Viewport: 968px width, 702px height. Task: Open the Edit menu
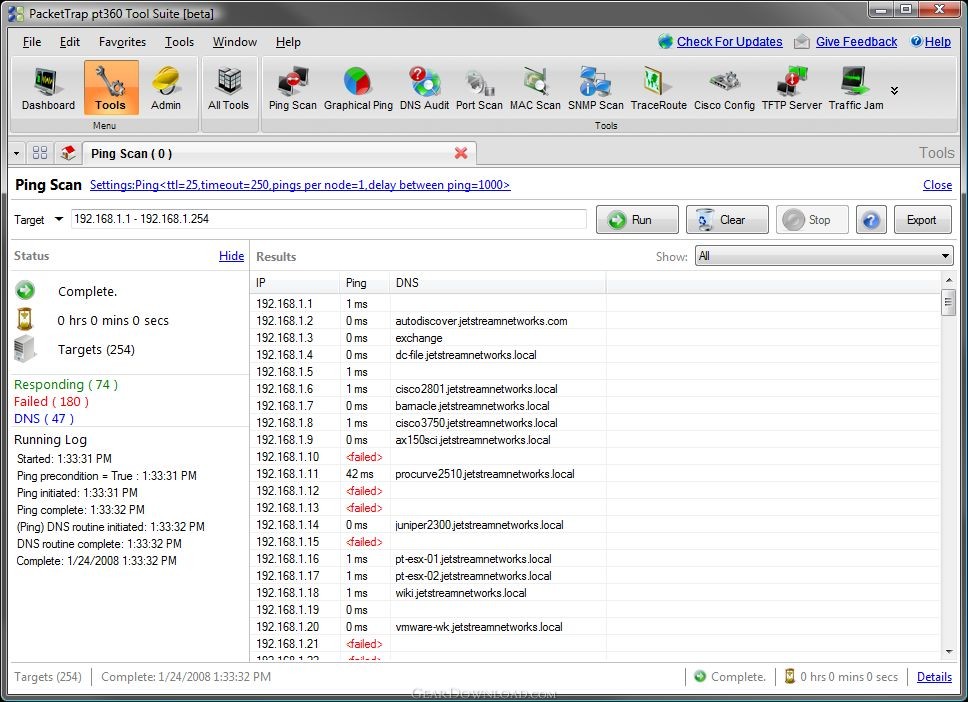pos(70,42)
